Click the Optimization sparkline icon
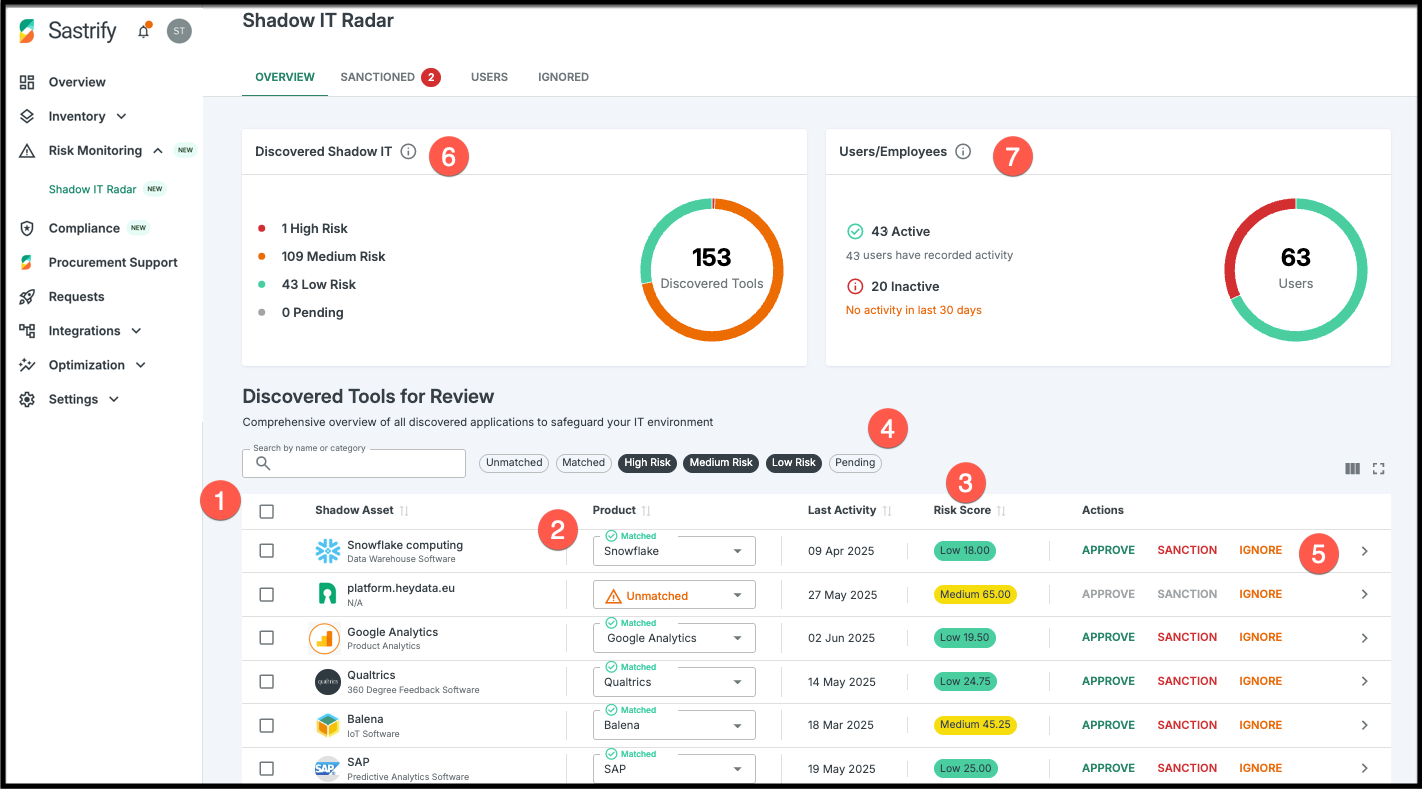 click(x=27, y=365)
